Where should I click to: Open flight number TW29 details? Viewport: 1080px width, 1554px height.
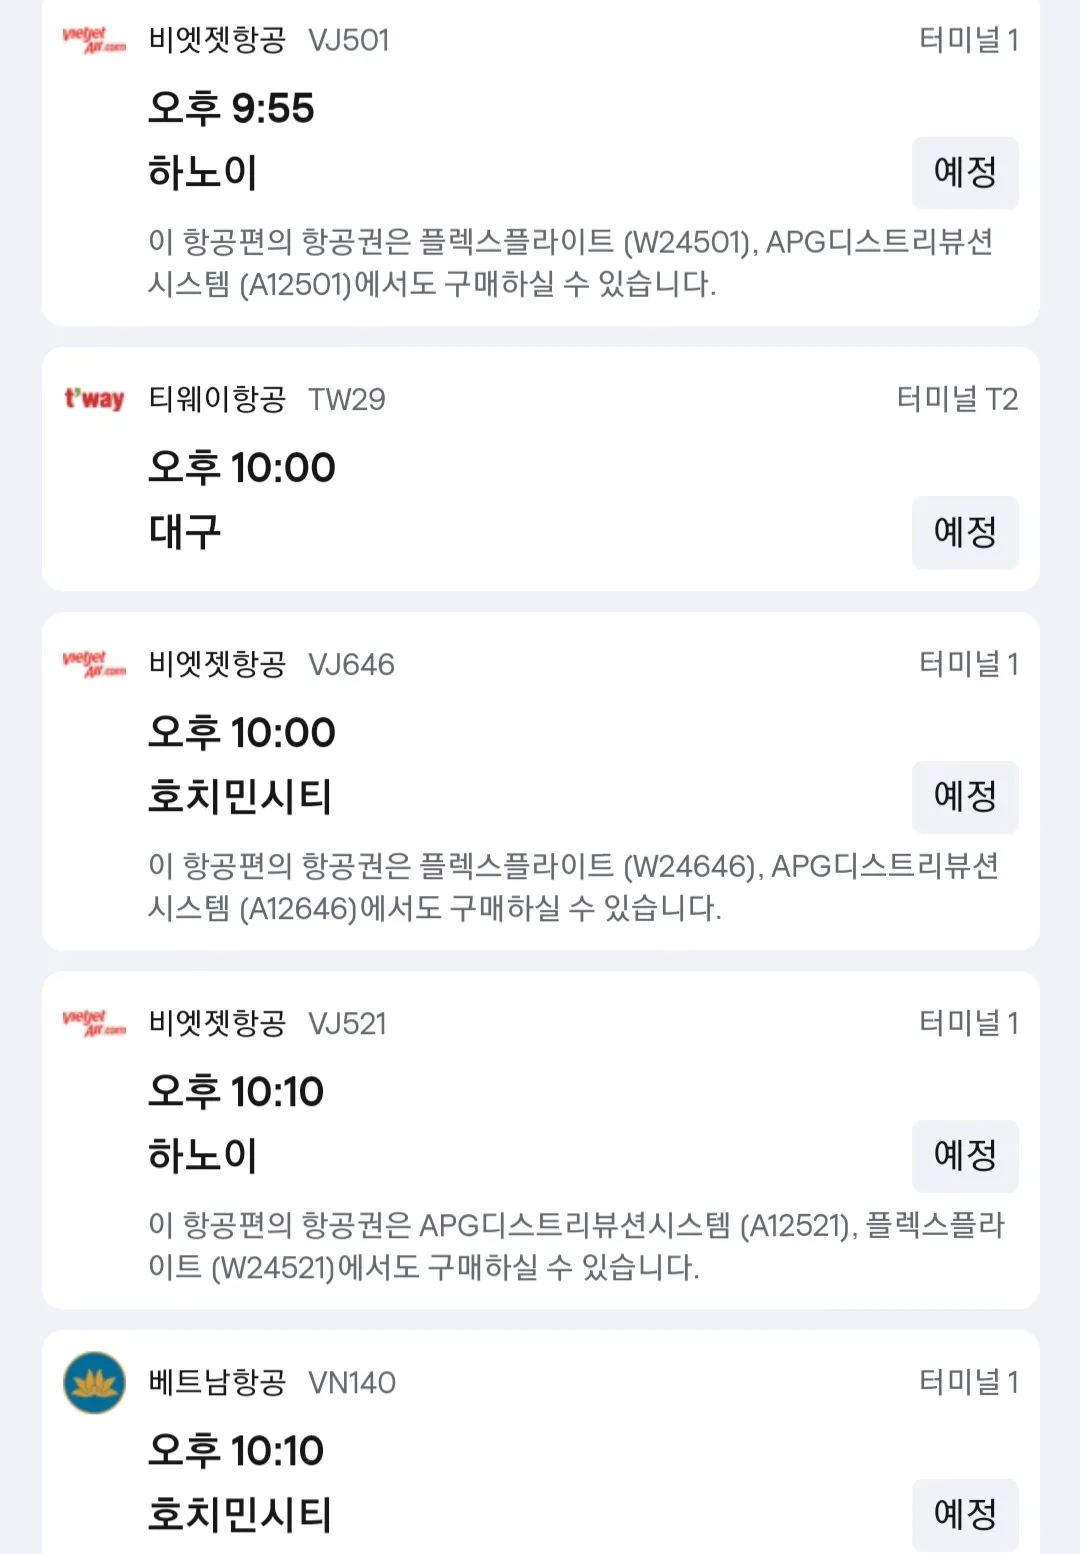pyautogui.click(x=346, y=399)
